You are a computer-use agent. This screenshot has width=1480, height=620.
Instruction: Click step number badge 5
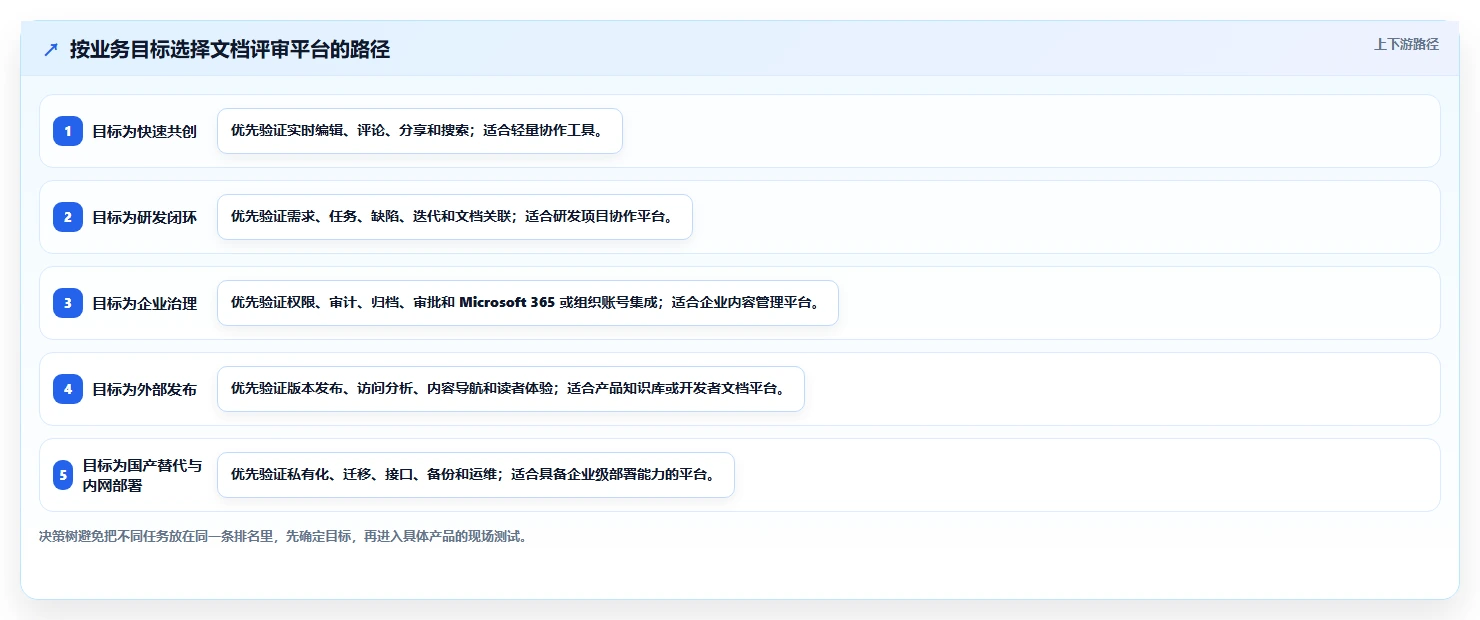pos(63,475)
